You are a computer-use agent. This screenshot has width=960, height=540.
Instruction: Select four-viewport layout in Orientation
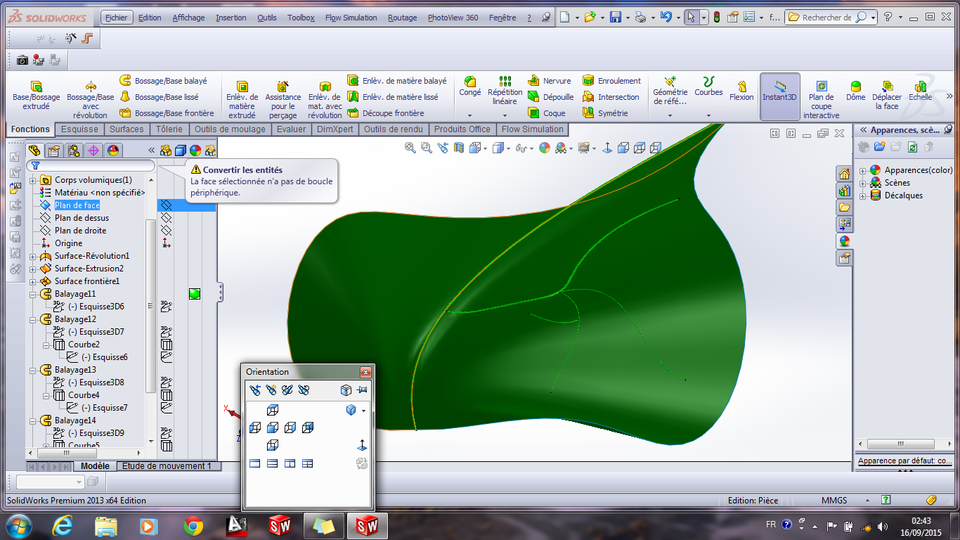coord(307,463)
